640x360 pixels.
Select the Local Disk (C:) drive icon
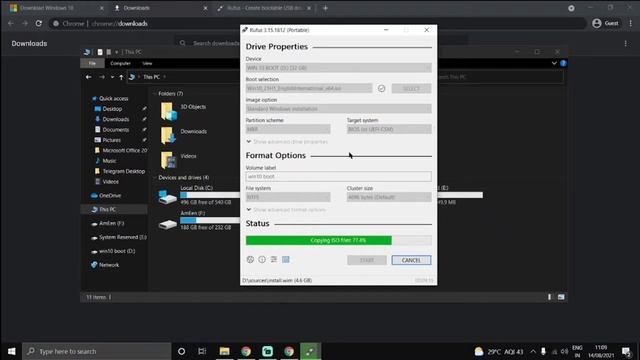click(168, 197)
